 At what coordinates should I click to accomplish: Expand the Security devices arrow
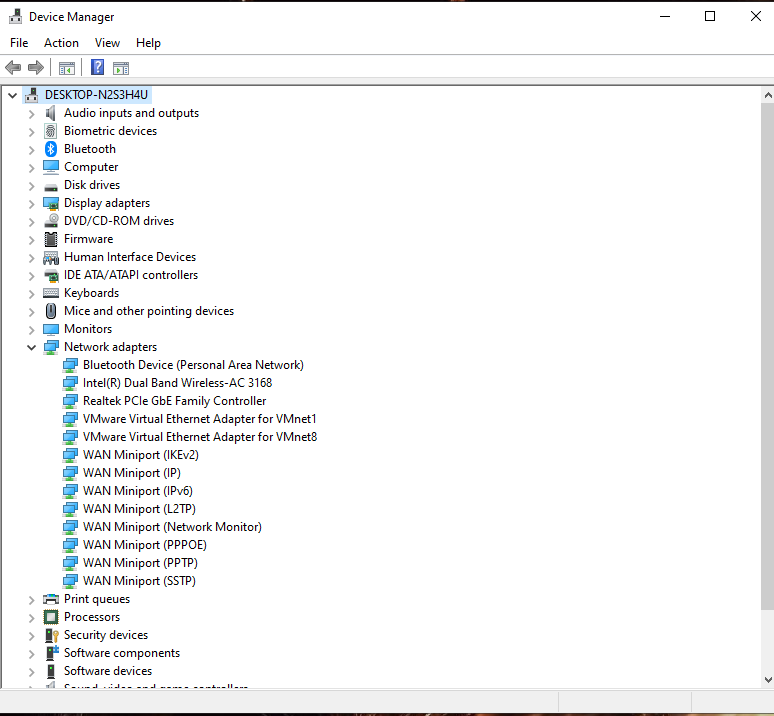click(x=32, y=636)
